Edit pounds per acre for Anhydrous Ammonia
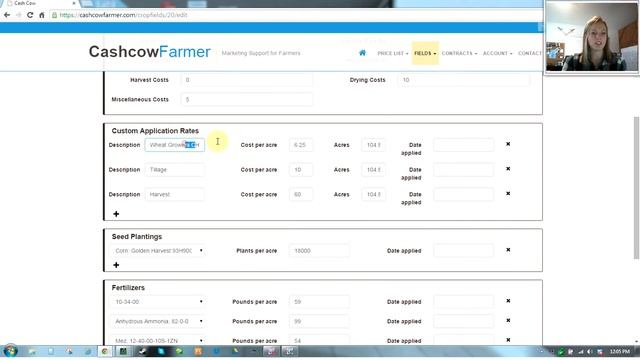The width and height of the screenshot is (640, 360). point(319,321)
